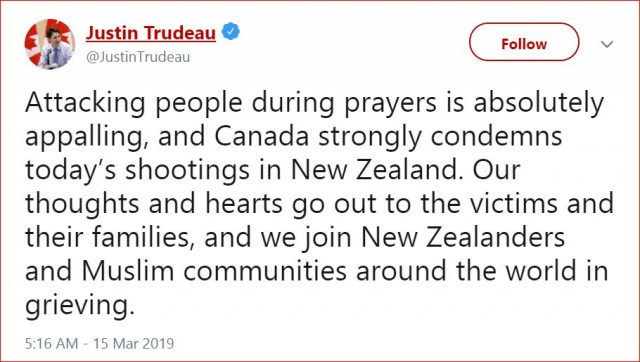Click the word 'Attacking' in the tweet
The width and height of the screenshot is (640, 362).
[x=85, y=104]
